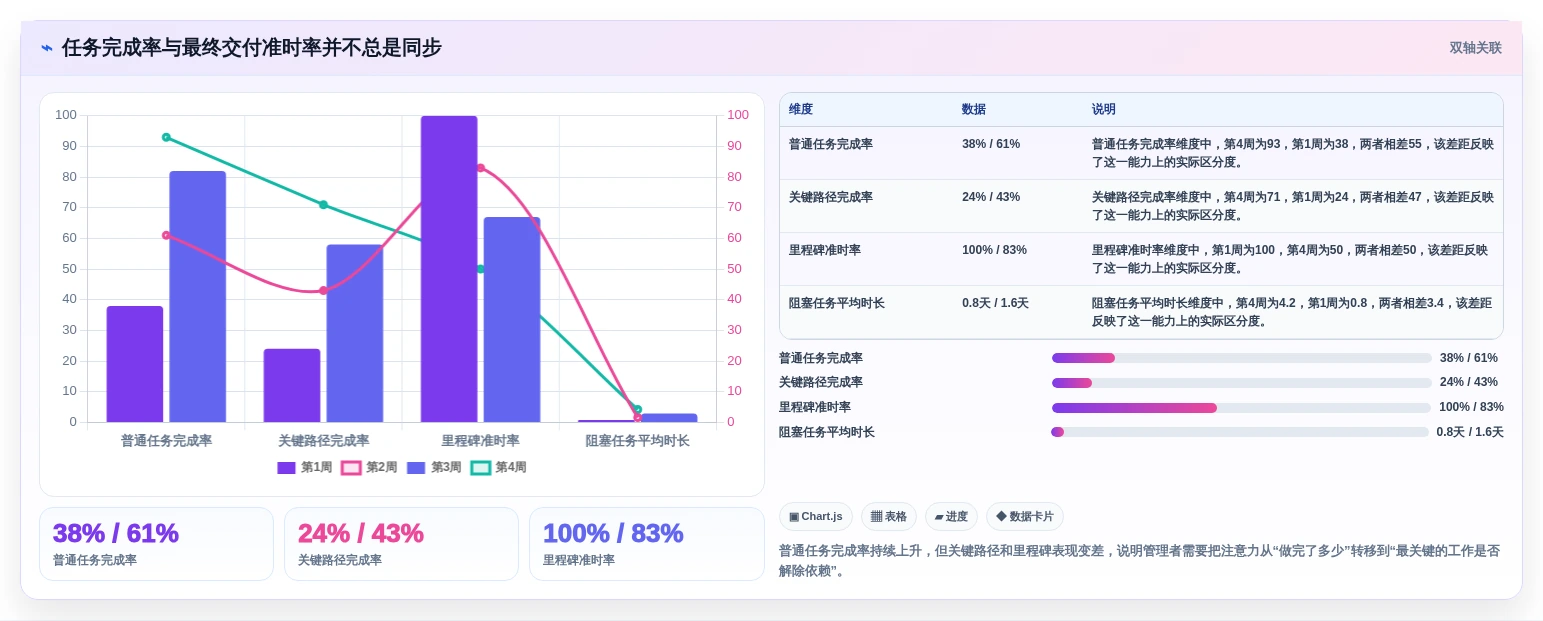
Task: Click the 数据 column header
Action: [974, 109]
